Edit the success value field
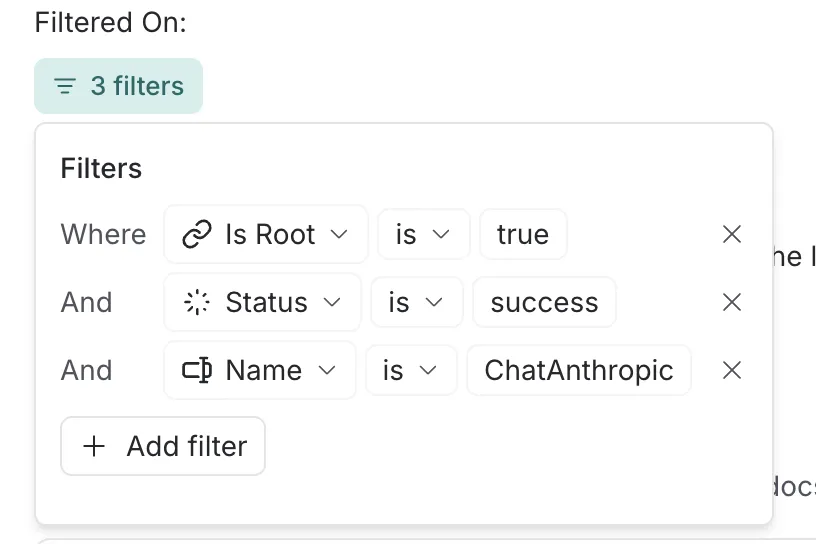This screenshot has height=544, width=816. pyautogui.click(x=544, y=303)
